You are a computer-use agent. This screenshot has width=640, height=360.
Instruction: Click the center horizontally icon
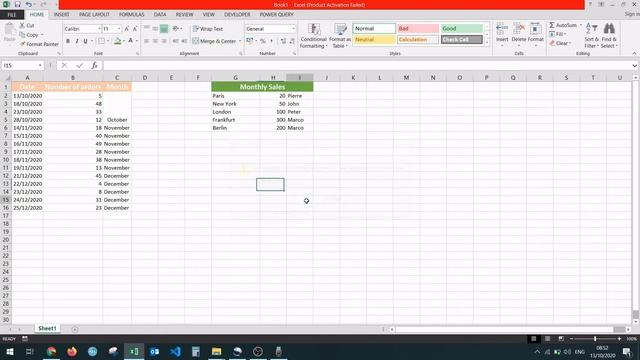pos(155,41)
